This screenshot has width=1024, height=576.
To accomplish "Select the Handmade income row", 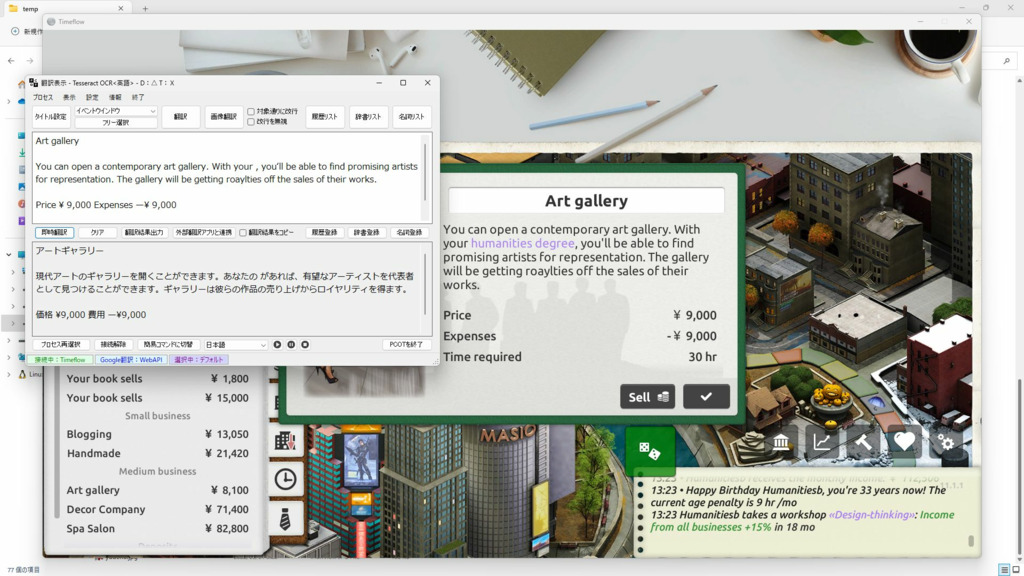I will click(157, 453).
